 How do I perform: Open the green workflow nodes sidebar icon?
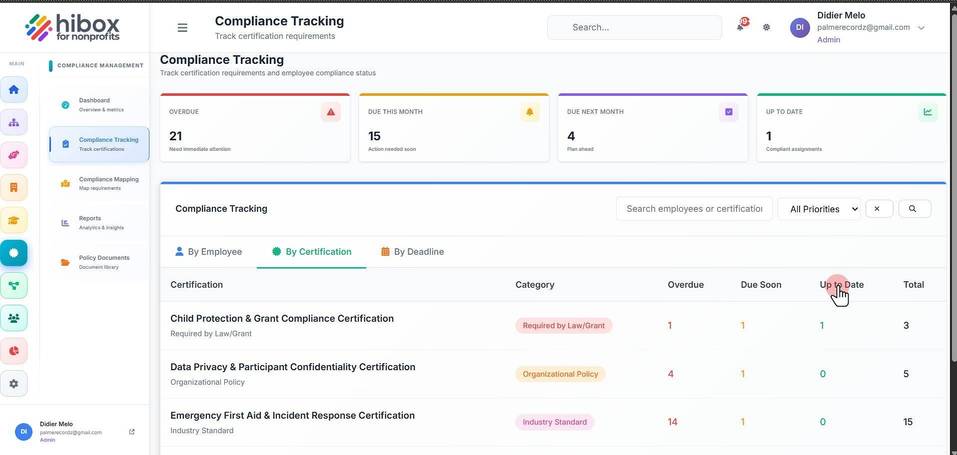[14, 285]
